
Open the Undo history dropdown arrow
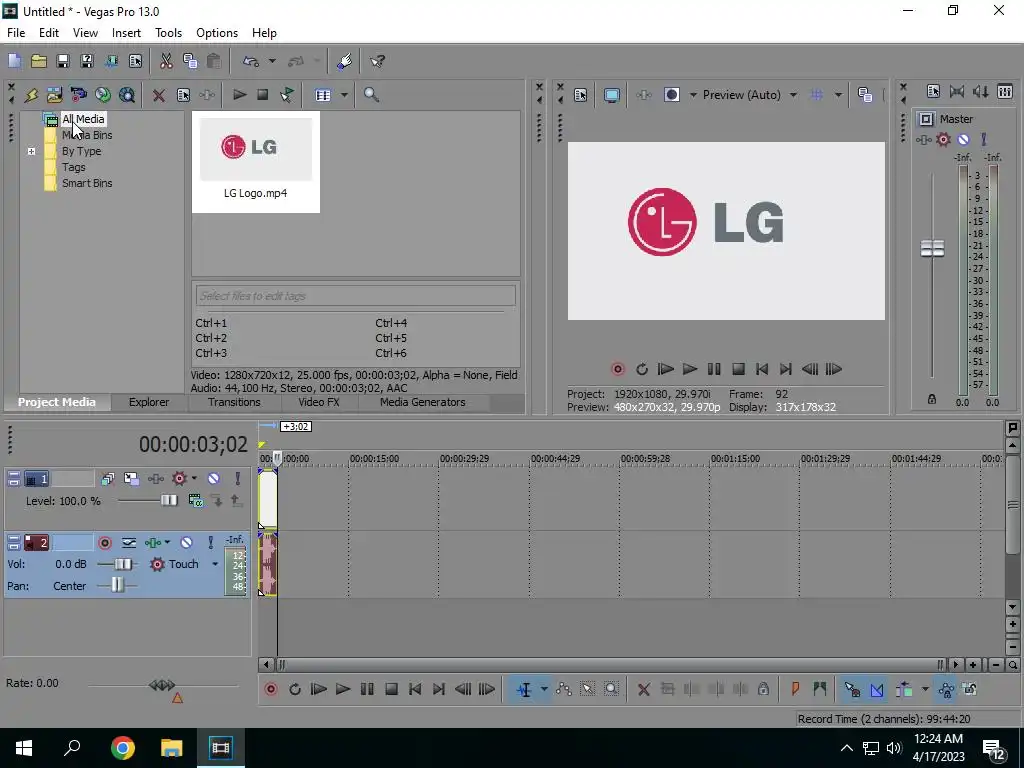click(272, 61)
